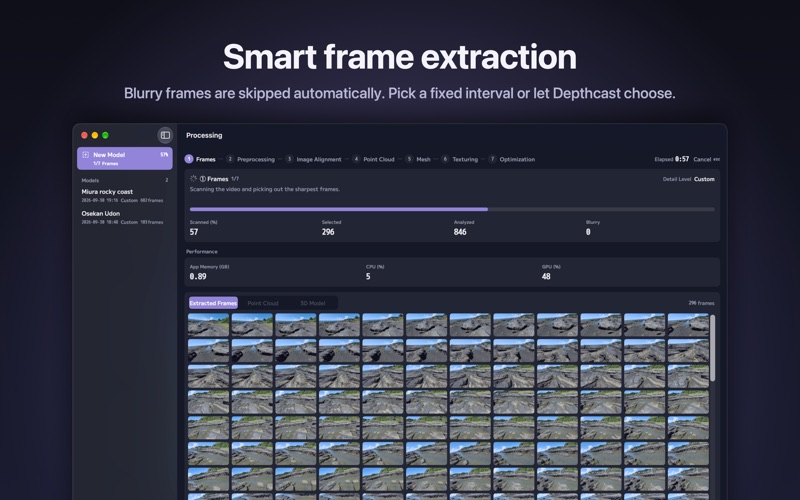Click the Scanned (%) value 57
800x500 pixels.
click(194, 232)
